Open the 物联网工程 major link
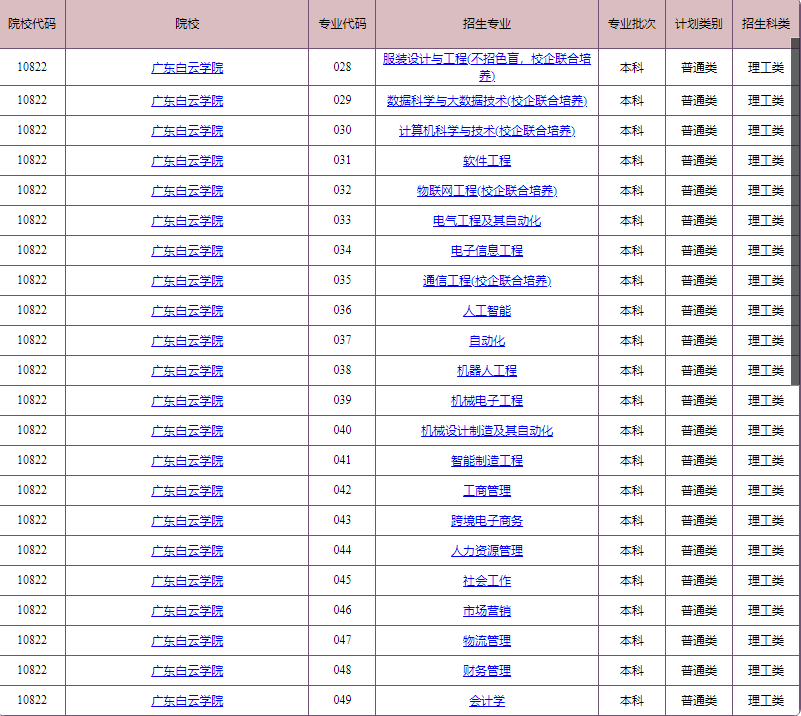Image resolution: width=801 pixels, height=716 pixels. [x=486, y=190]
